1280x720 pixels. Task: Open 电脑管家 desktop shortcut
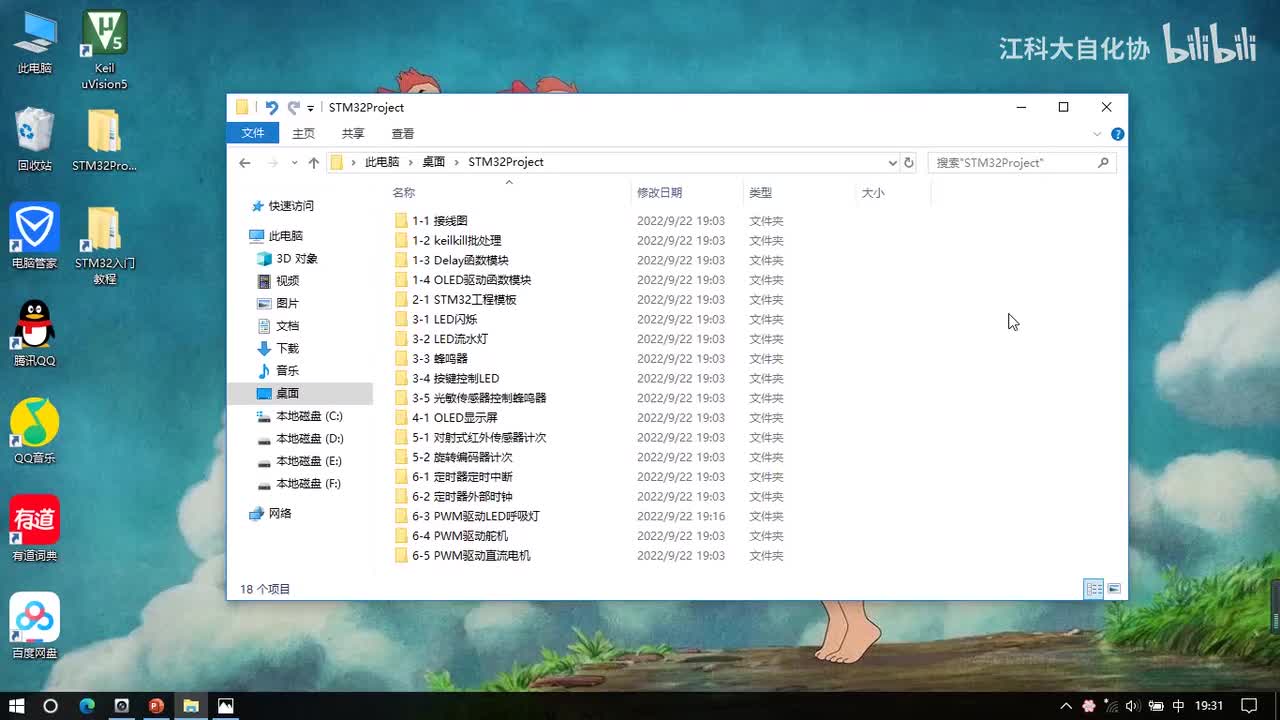pos(35,236)
